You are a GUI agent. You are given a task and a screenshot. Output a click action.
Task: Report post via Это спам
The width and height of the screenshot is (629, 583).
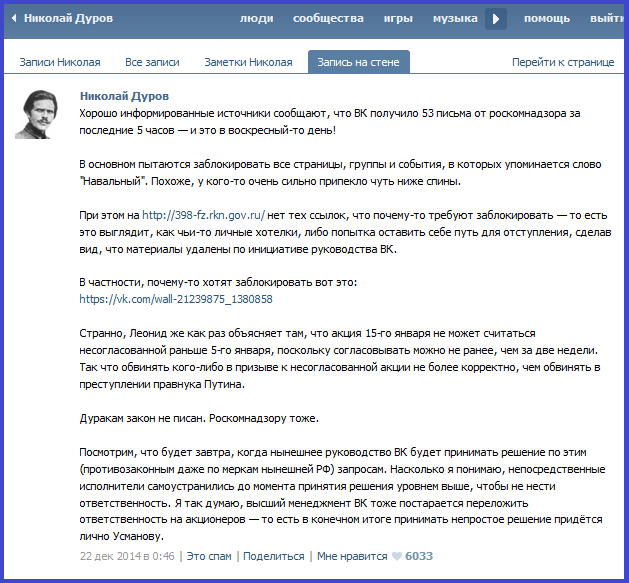point(209,556)
